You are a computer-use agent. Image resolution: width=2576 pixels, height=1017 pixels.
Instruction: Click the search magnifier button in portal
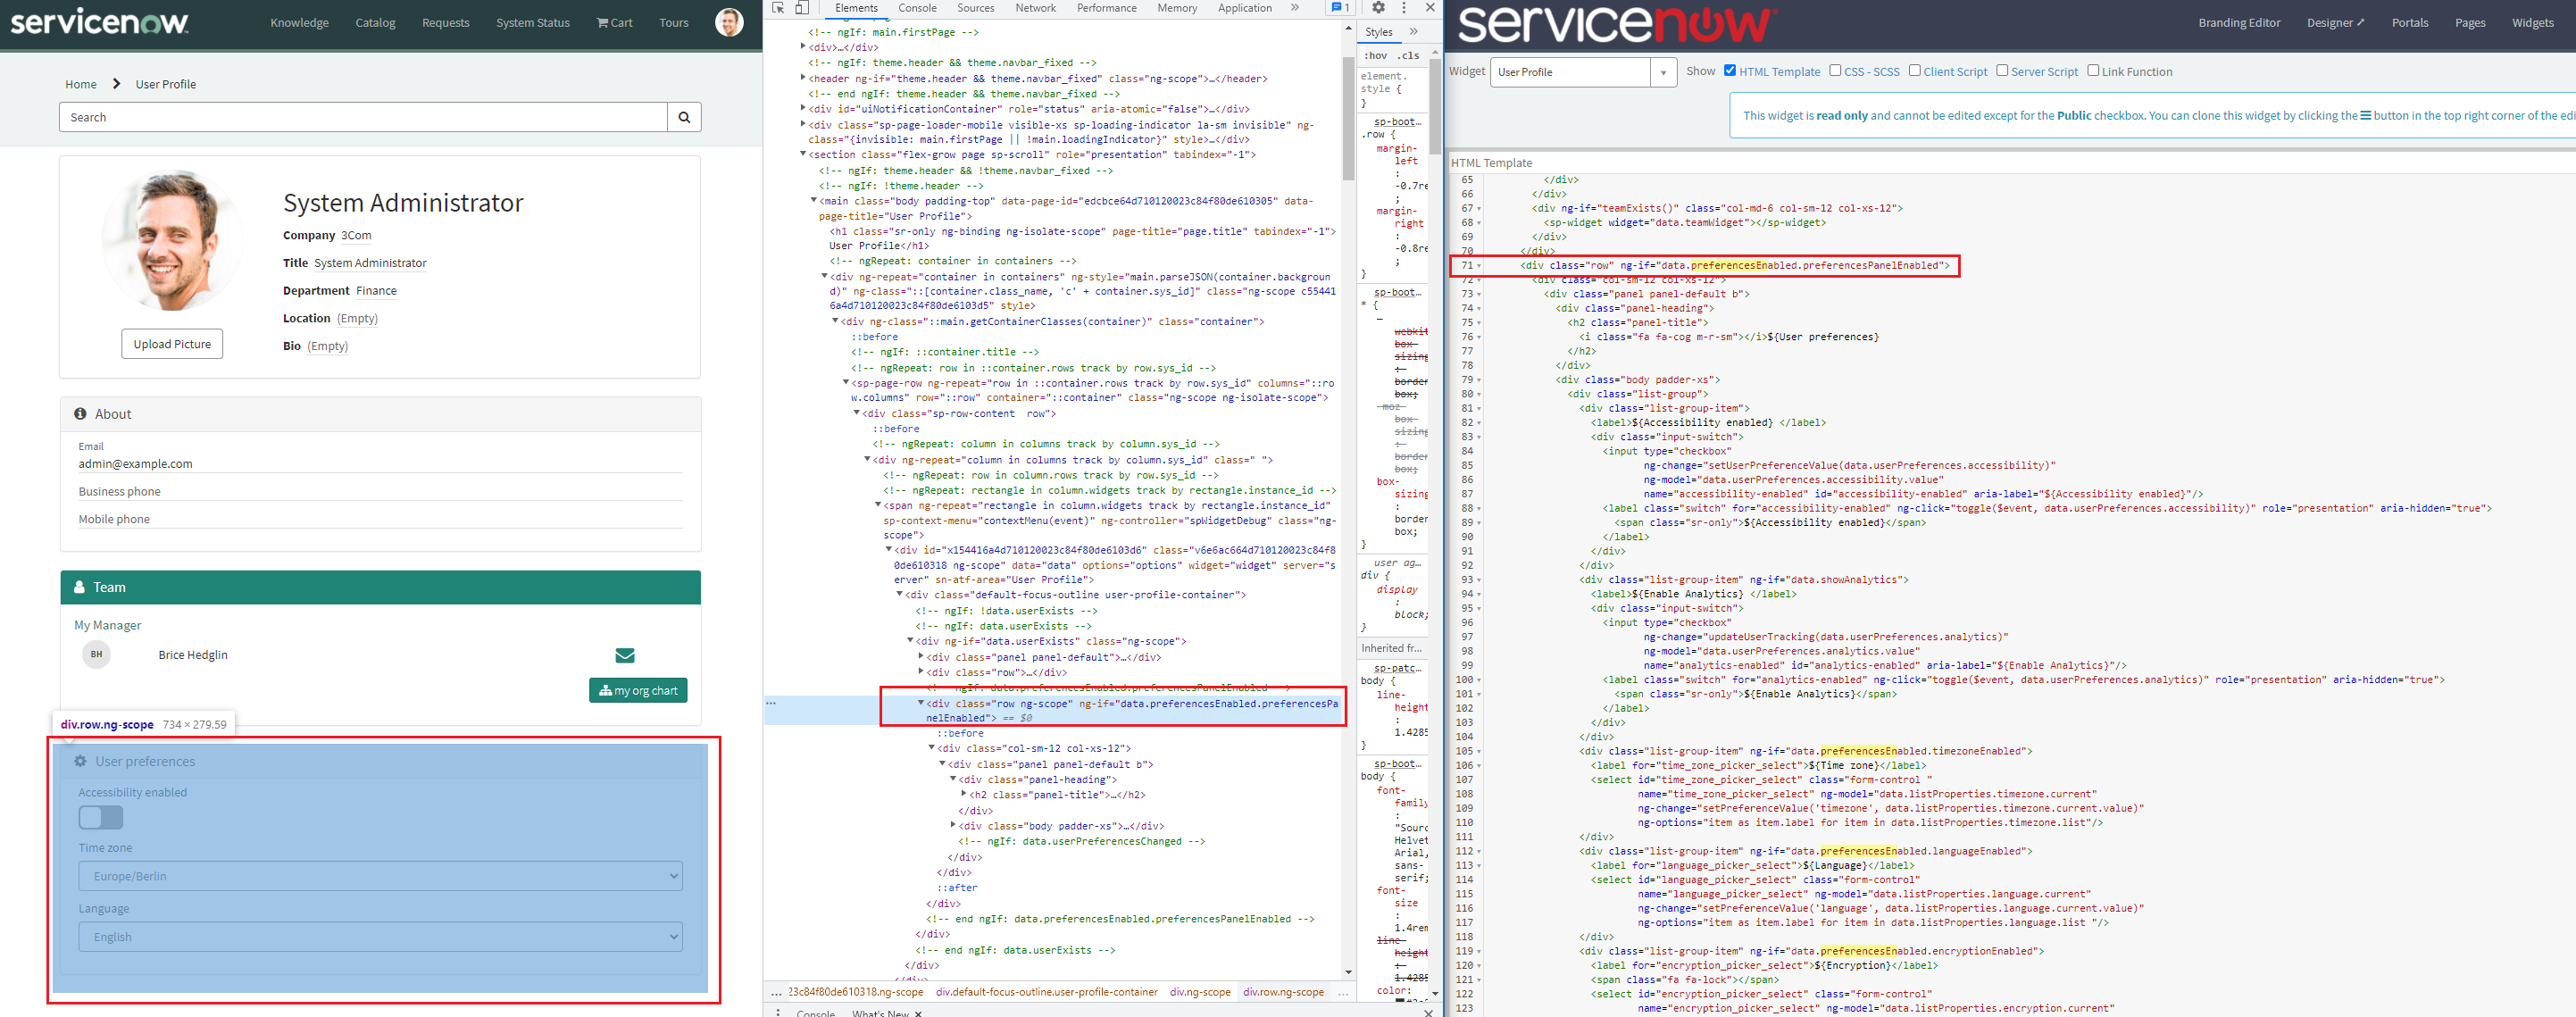[684, 117]
